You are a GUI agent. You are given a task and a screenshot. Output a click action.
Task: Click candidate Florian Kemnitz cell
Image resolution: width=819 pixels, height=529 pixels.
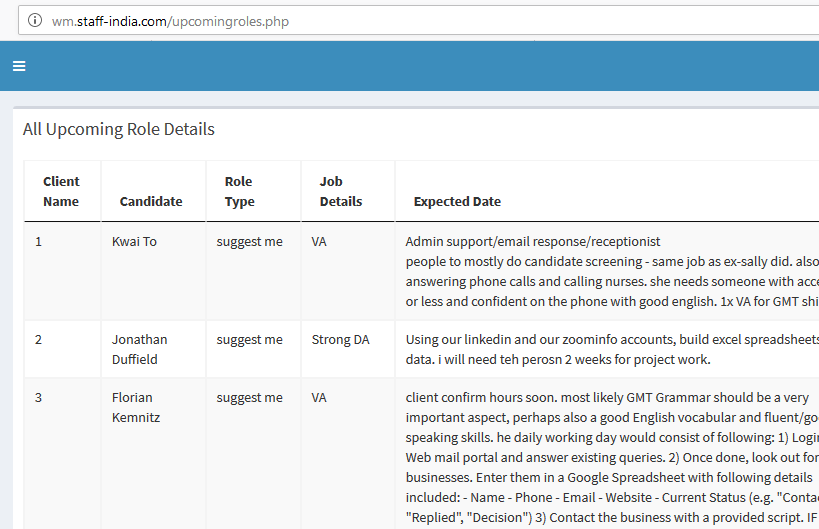[x=137, y=407]
